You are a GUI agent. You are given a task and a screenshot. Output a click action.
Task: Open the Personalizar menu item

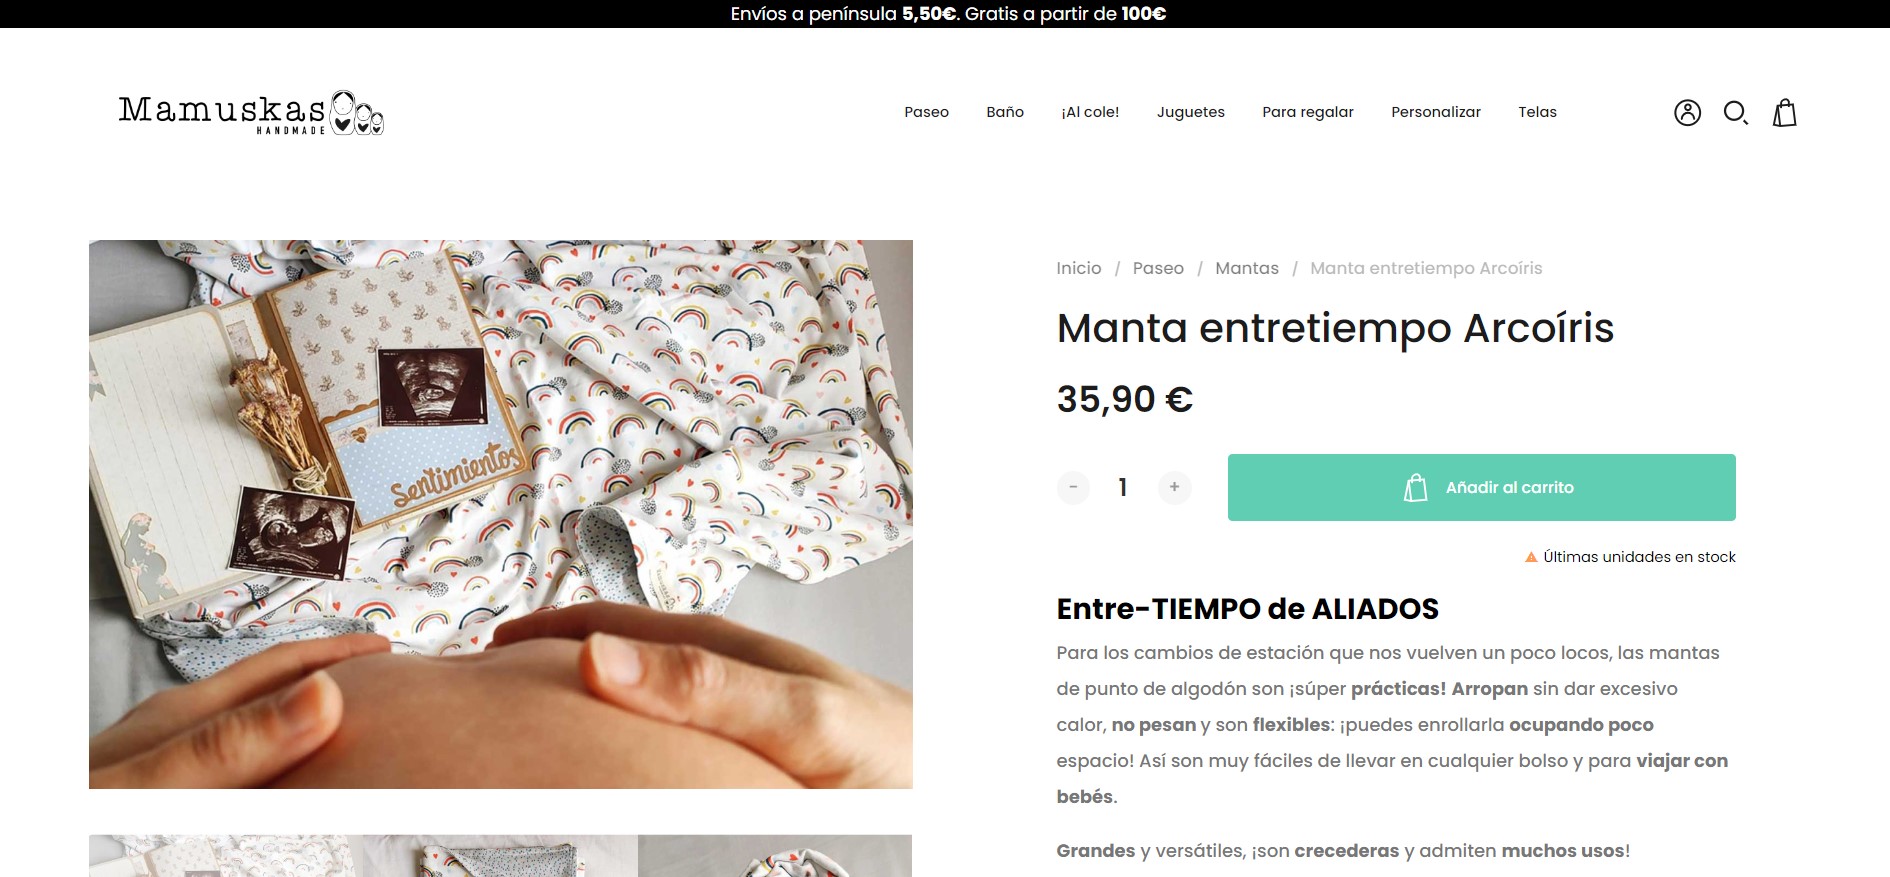coord(1436,112)
